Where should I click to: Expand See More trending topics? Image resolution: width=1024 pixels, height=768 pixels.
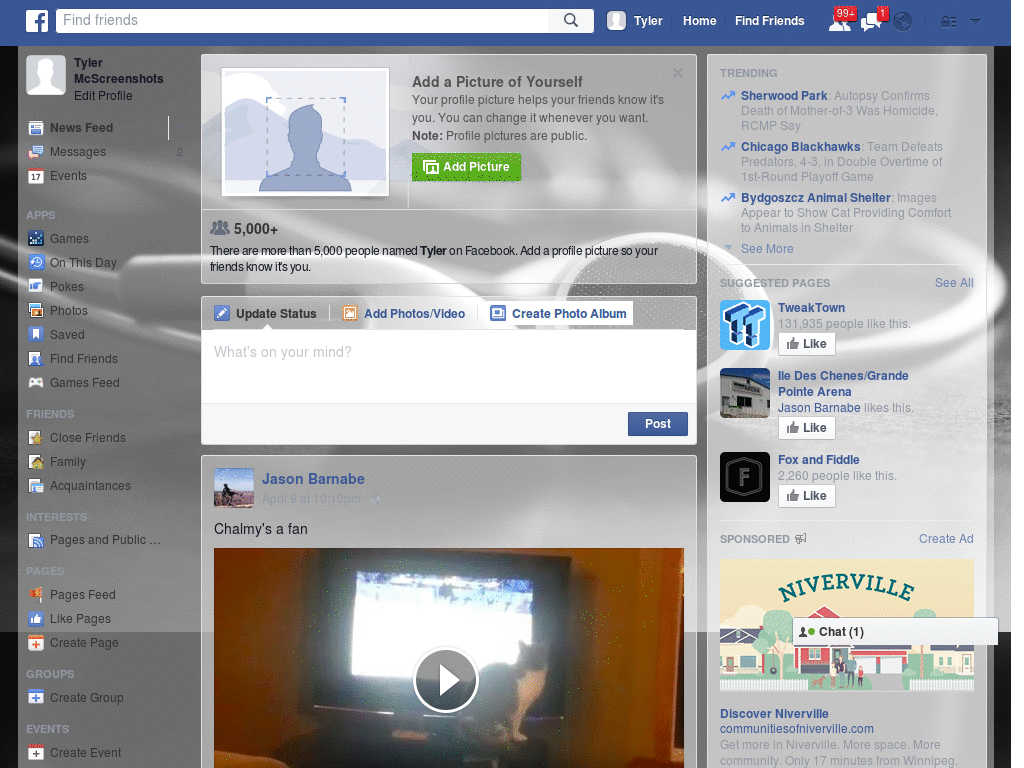click(x=767, y=249)
